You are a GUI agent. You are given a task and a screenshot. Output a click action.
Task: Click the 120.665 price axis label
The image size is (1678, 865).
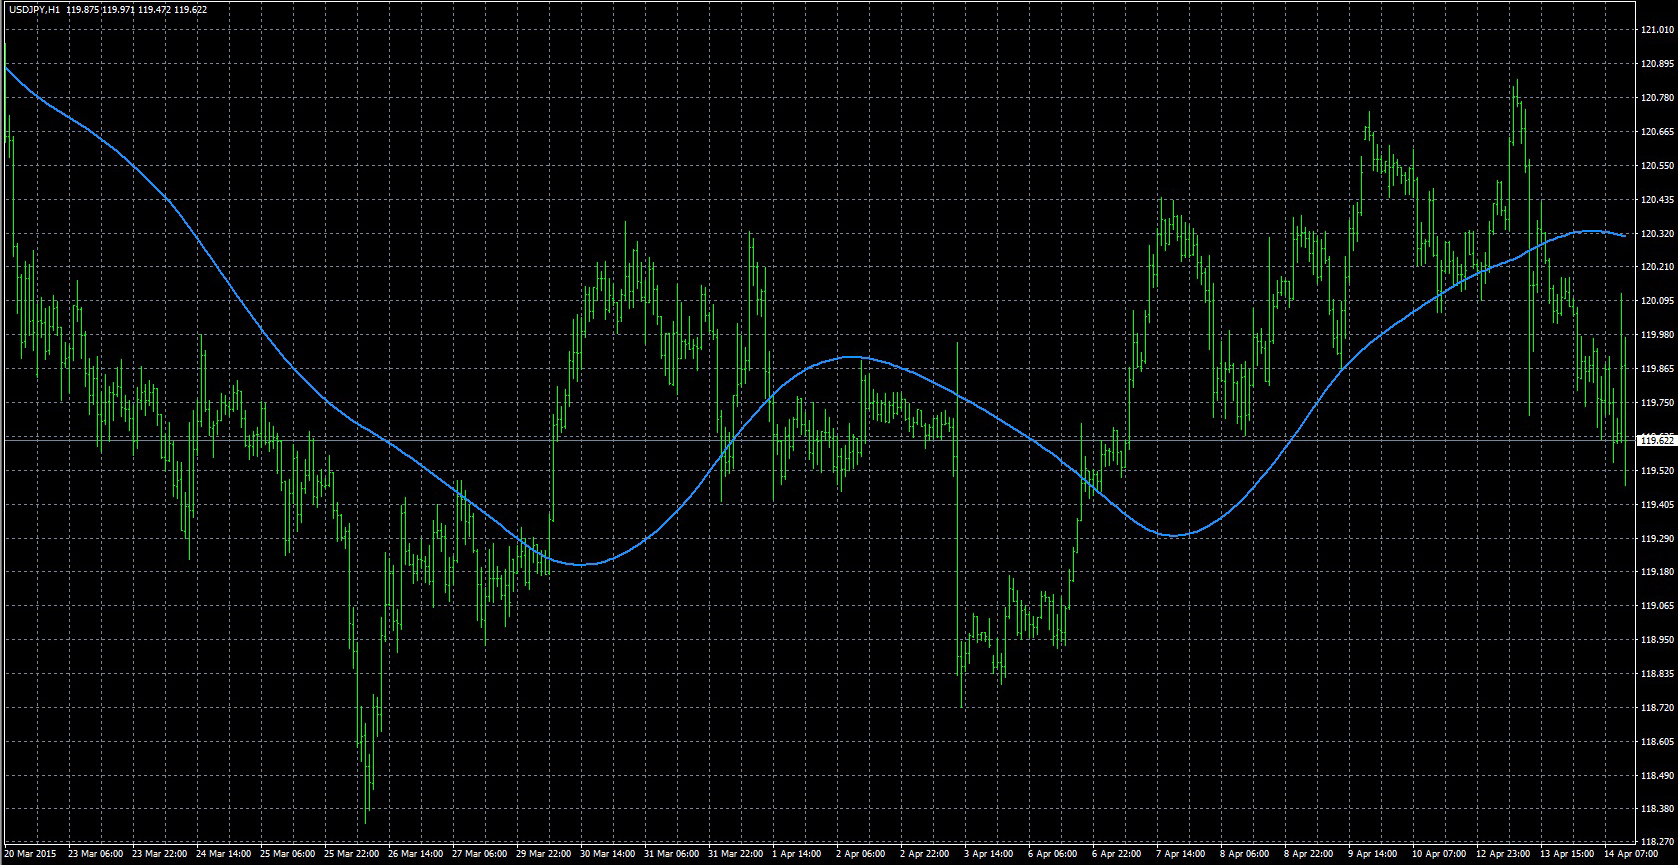pyautogui.click(x=1658, y=132)
